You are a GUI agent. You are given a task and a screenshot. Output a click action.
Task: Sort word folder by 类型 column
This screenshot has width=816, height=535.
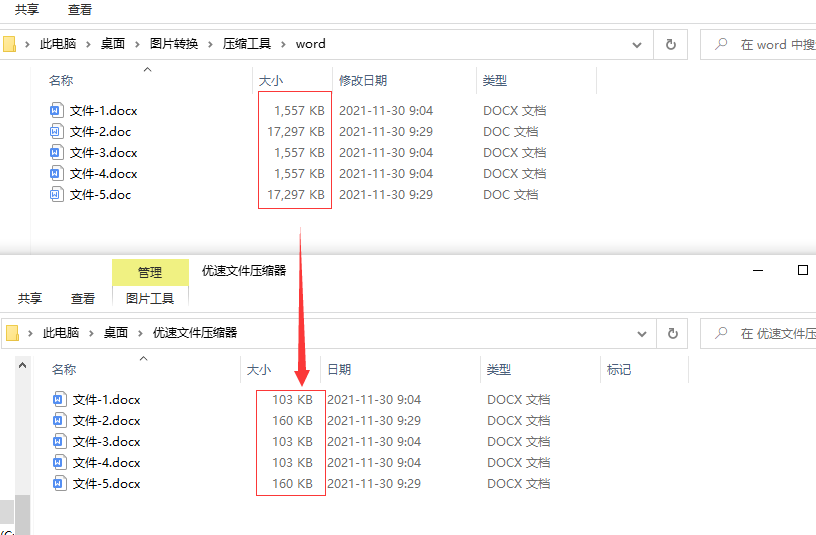pos(494,81)
